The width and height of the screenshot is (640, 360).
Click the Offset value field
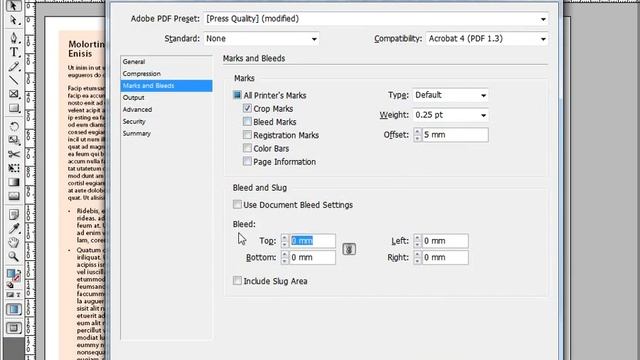point(455,135)
